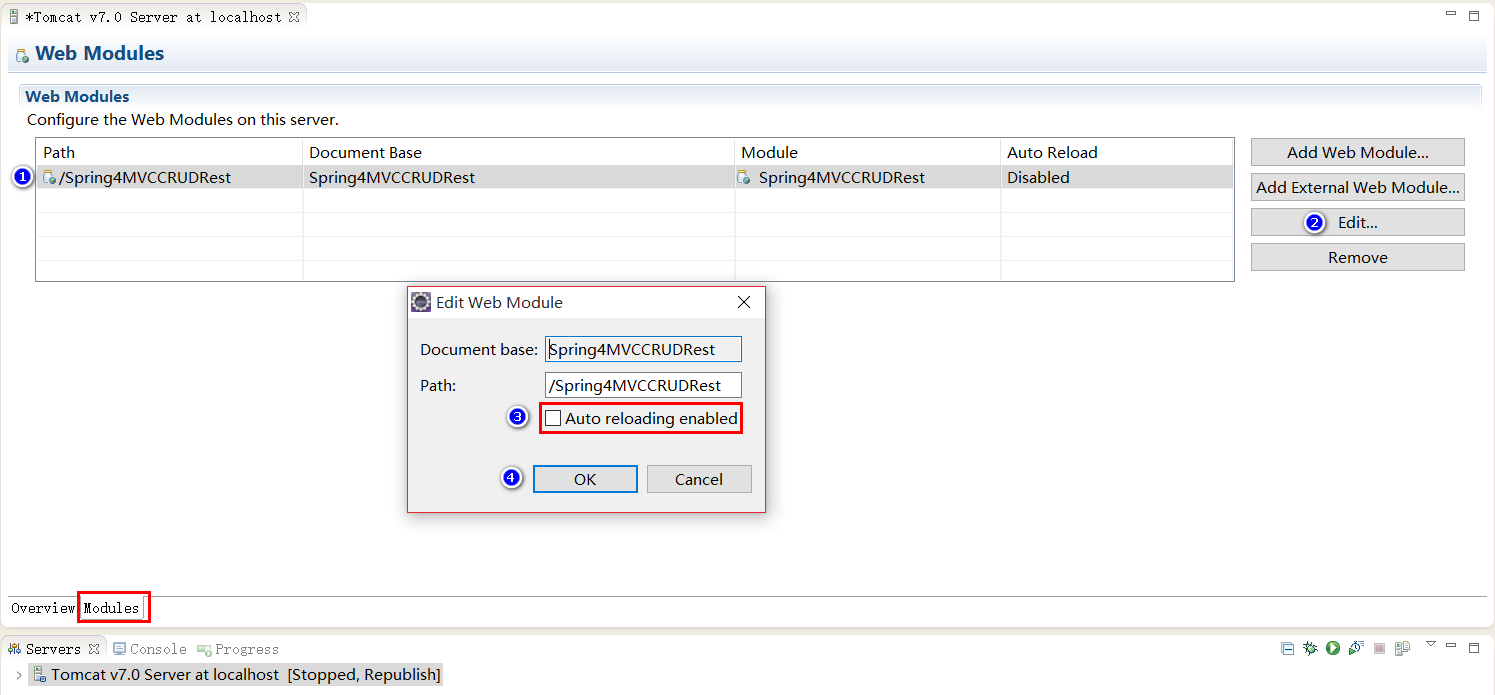Expand the Tomcat v7.0 Server tree node
Viewport: 1495px width, 695px height.
pyautogui.click(x=18, y=675)
